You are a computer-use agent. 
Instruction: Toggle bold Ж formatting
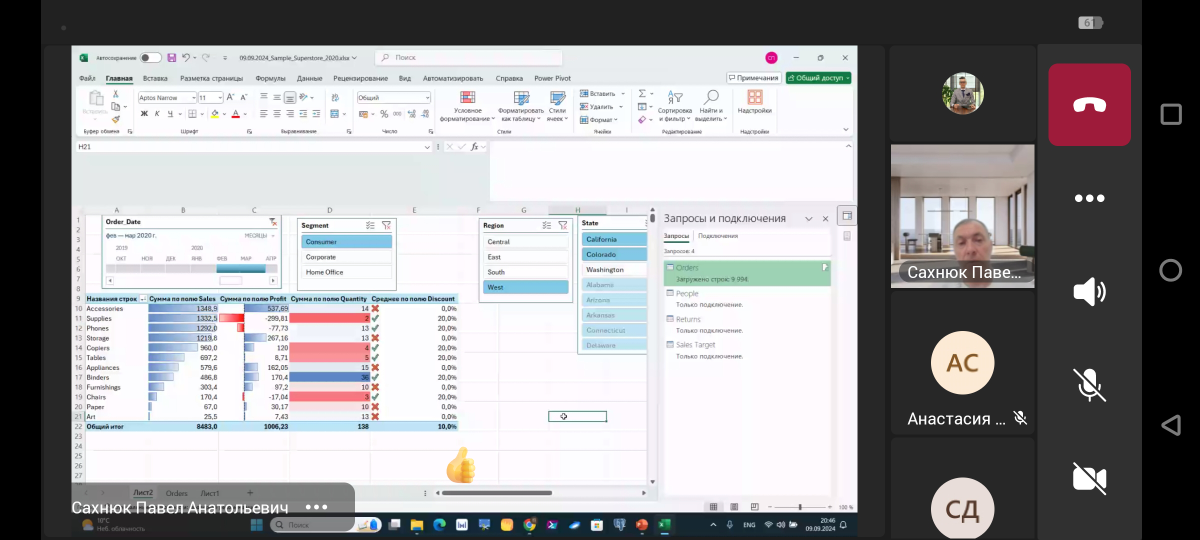click(x=144, y=114)
